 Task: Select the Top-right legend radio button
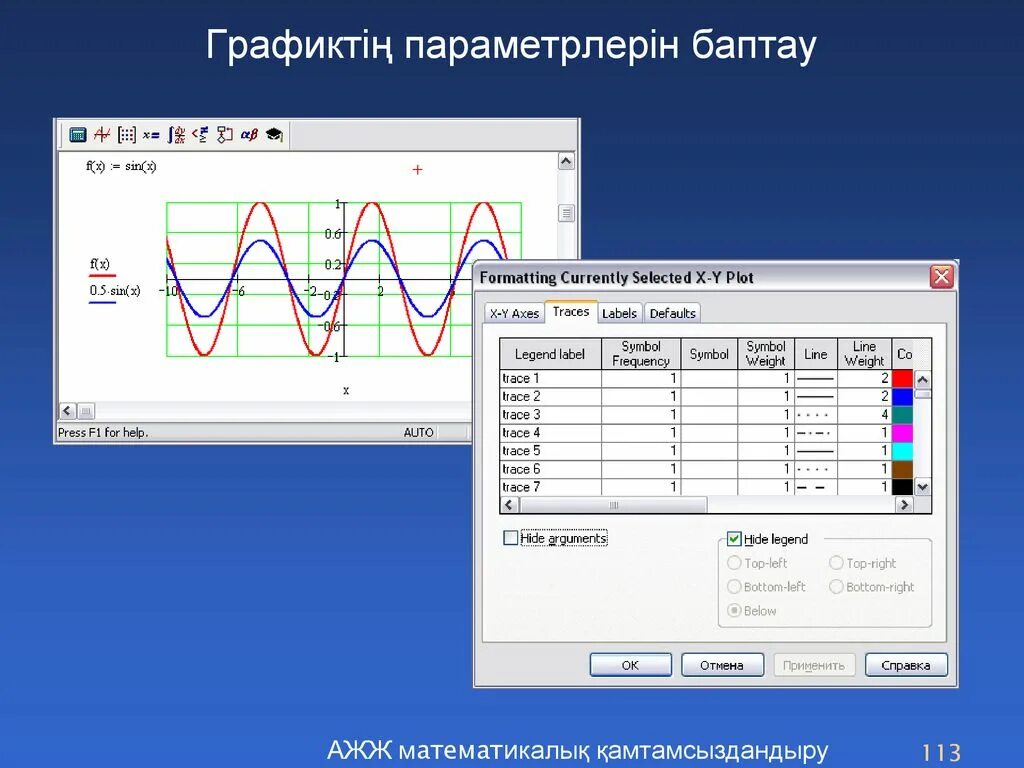(836, 562)
